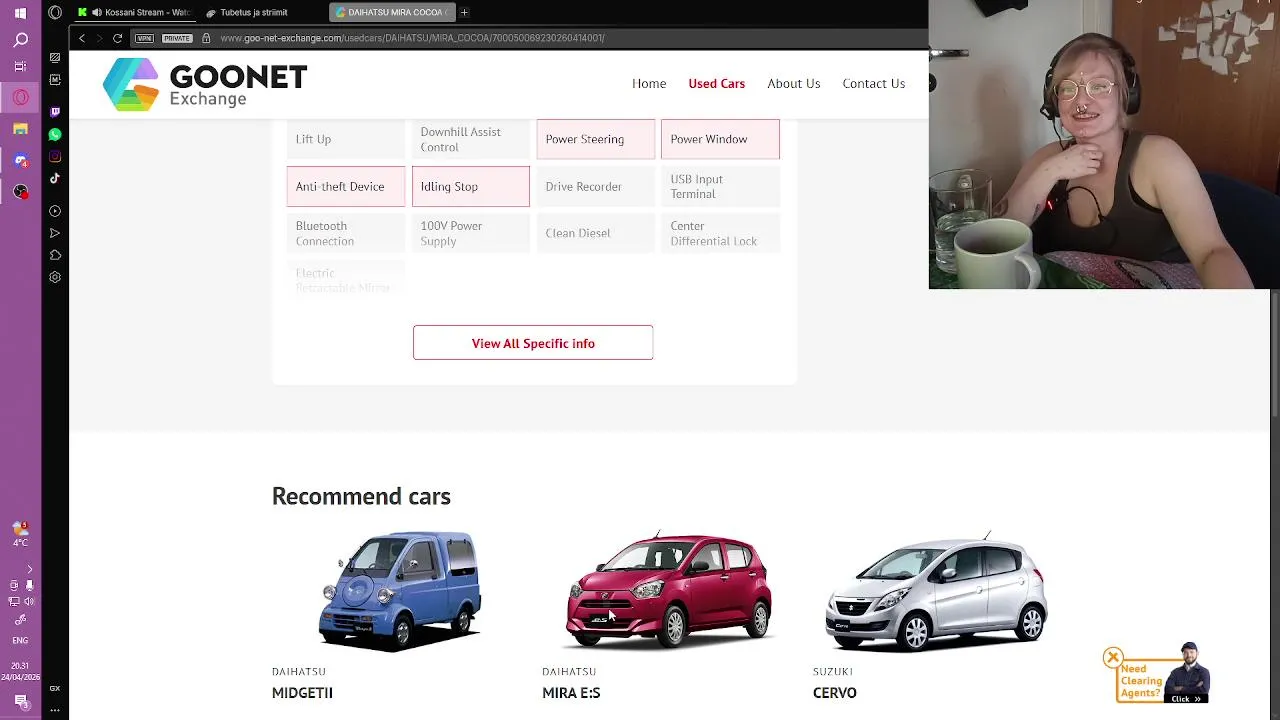1280x720 pixels.
Task: Open File Explorer from the taskbar
Action: click(x=20, y=129)
